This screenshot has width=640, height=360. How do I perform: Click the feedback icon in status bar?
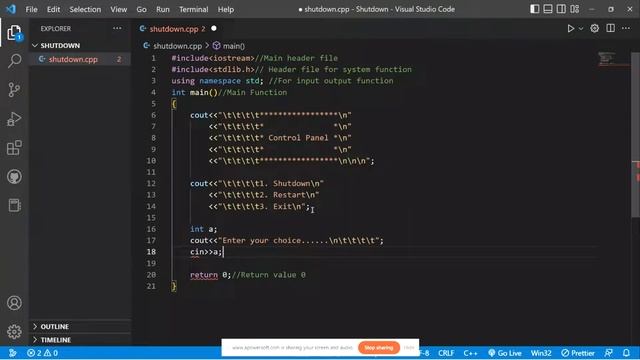[x=609, y=353]
